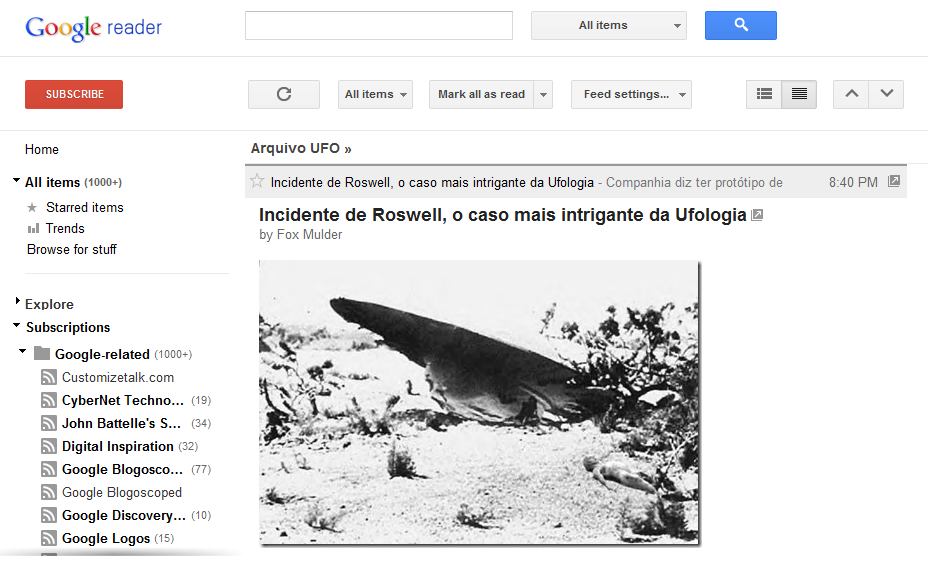This screenshot has width=928, height=565.
Task: Click the blue search magnifier button
Action: point(740,26)
